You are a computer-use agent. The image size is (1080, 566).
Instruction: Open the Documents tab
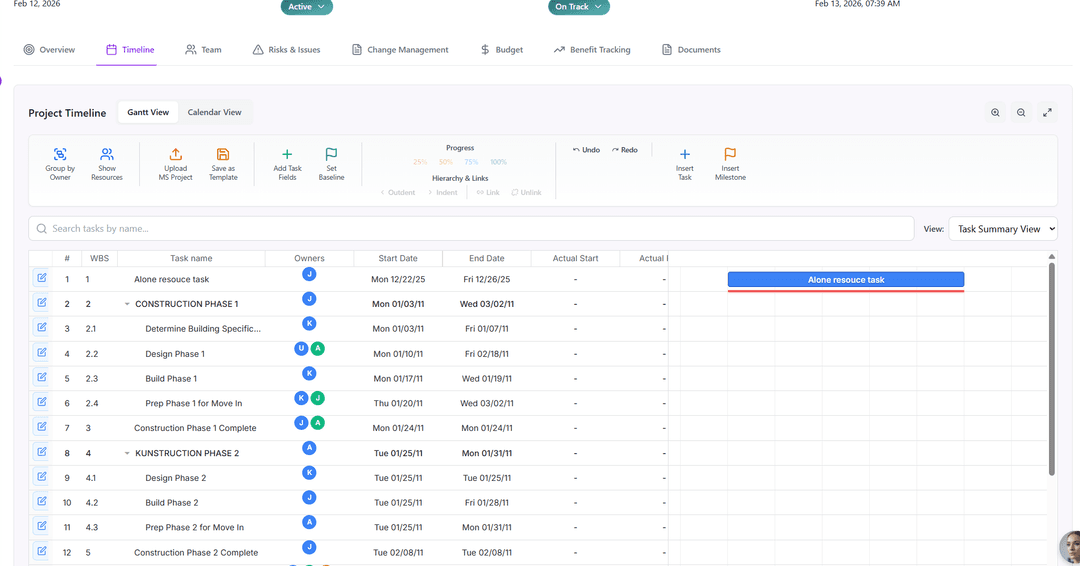tap(691, 50)
